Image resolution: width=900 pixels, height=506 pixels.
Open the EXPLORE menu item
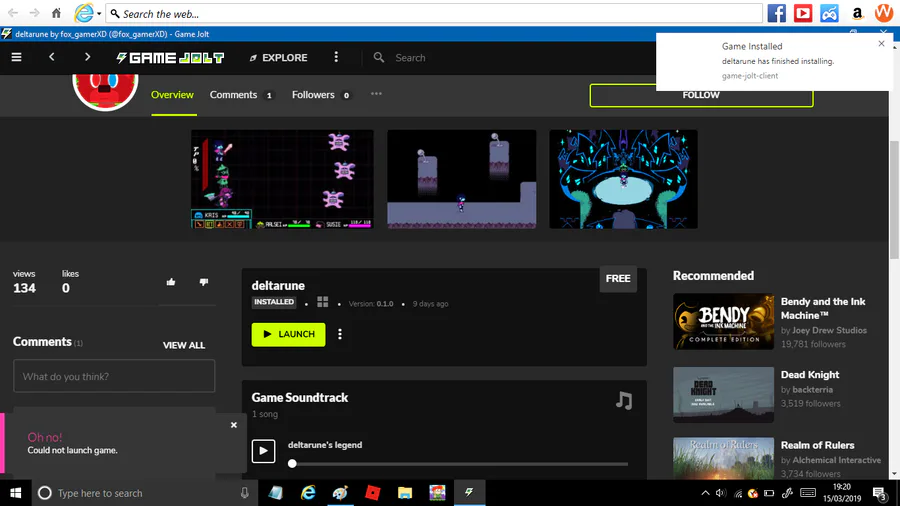click(x=278, y=57)
